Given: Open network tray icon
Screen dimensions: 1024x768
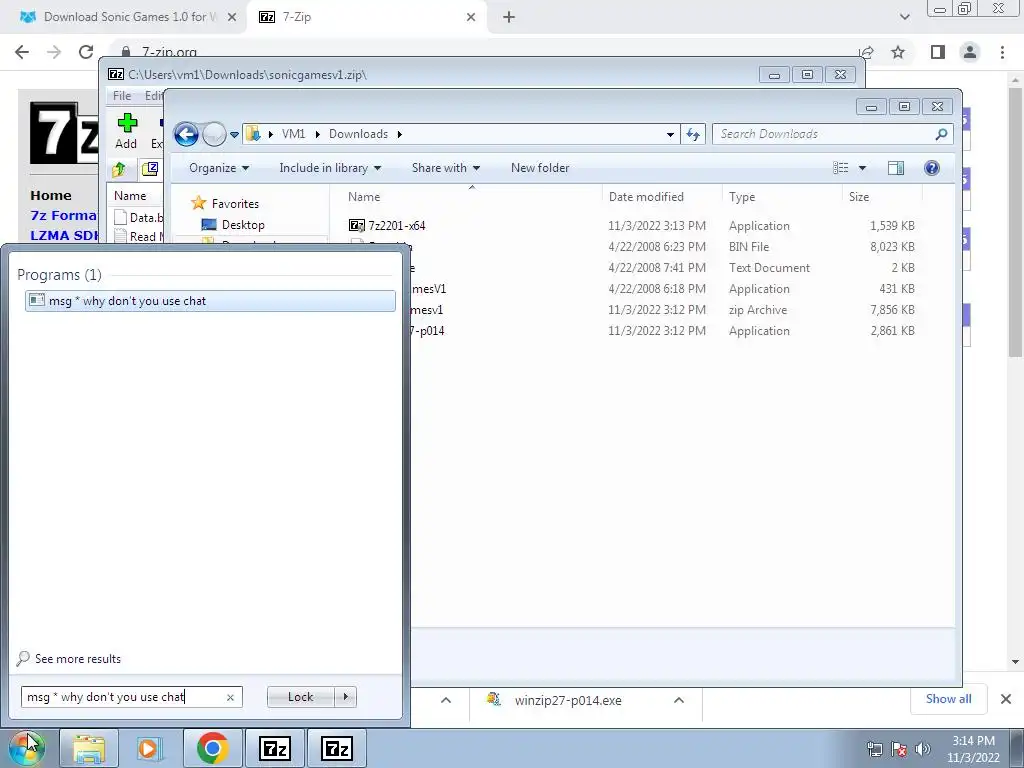Looking at the screenshot, I should pos(874,748).
